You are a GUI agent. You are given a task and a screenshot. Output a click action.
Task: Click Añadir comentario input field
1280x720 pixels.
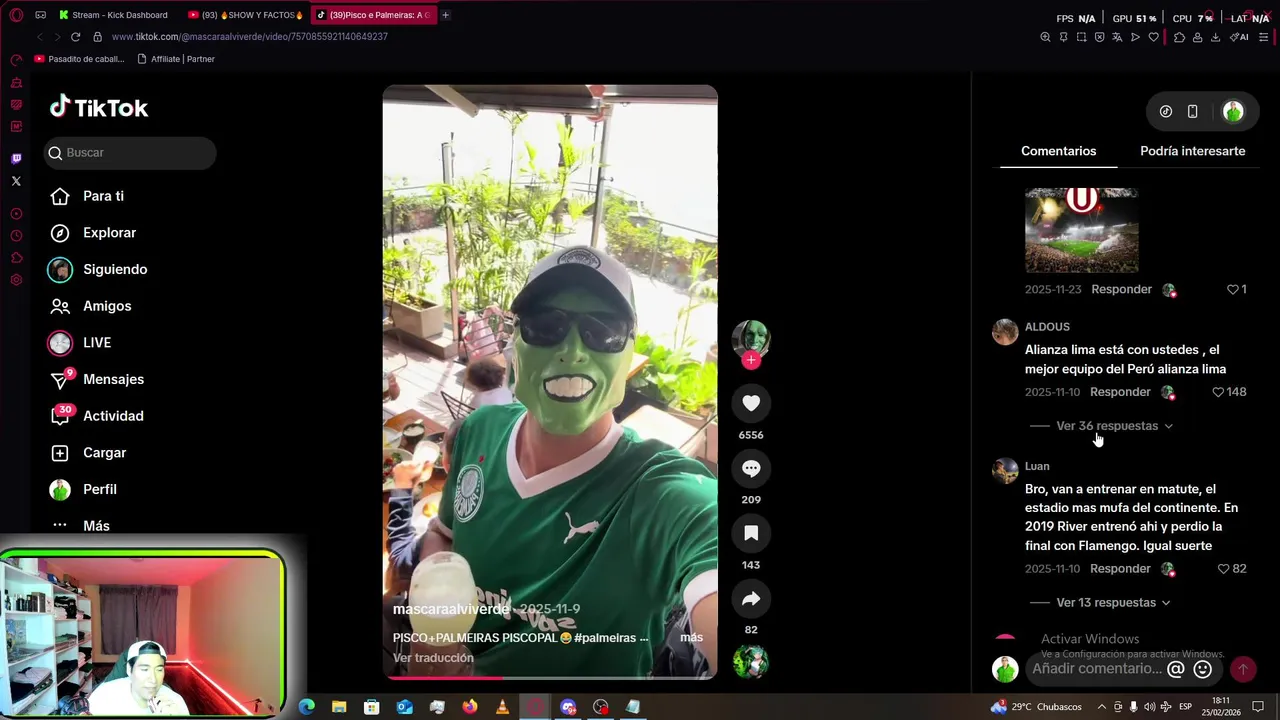coord(1097,669)
